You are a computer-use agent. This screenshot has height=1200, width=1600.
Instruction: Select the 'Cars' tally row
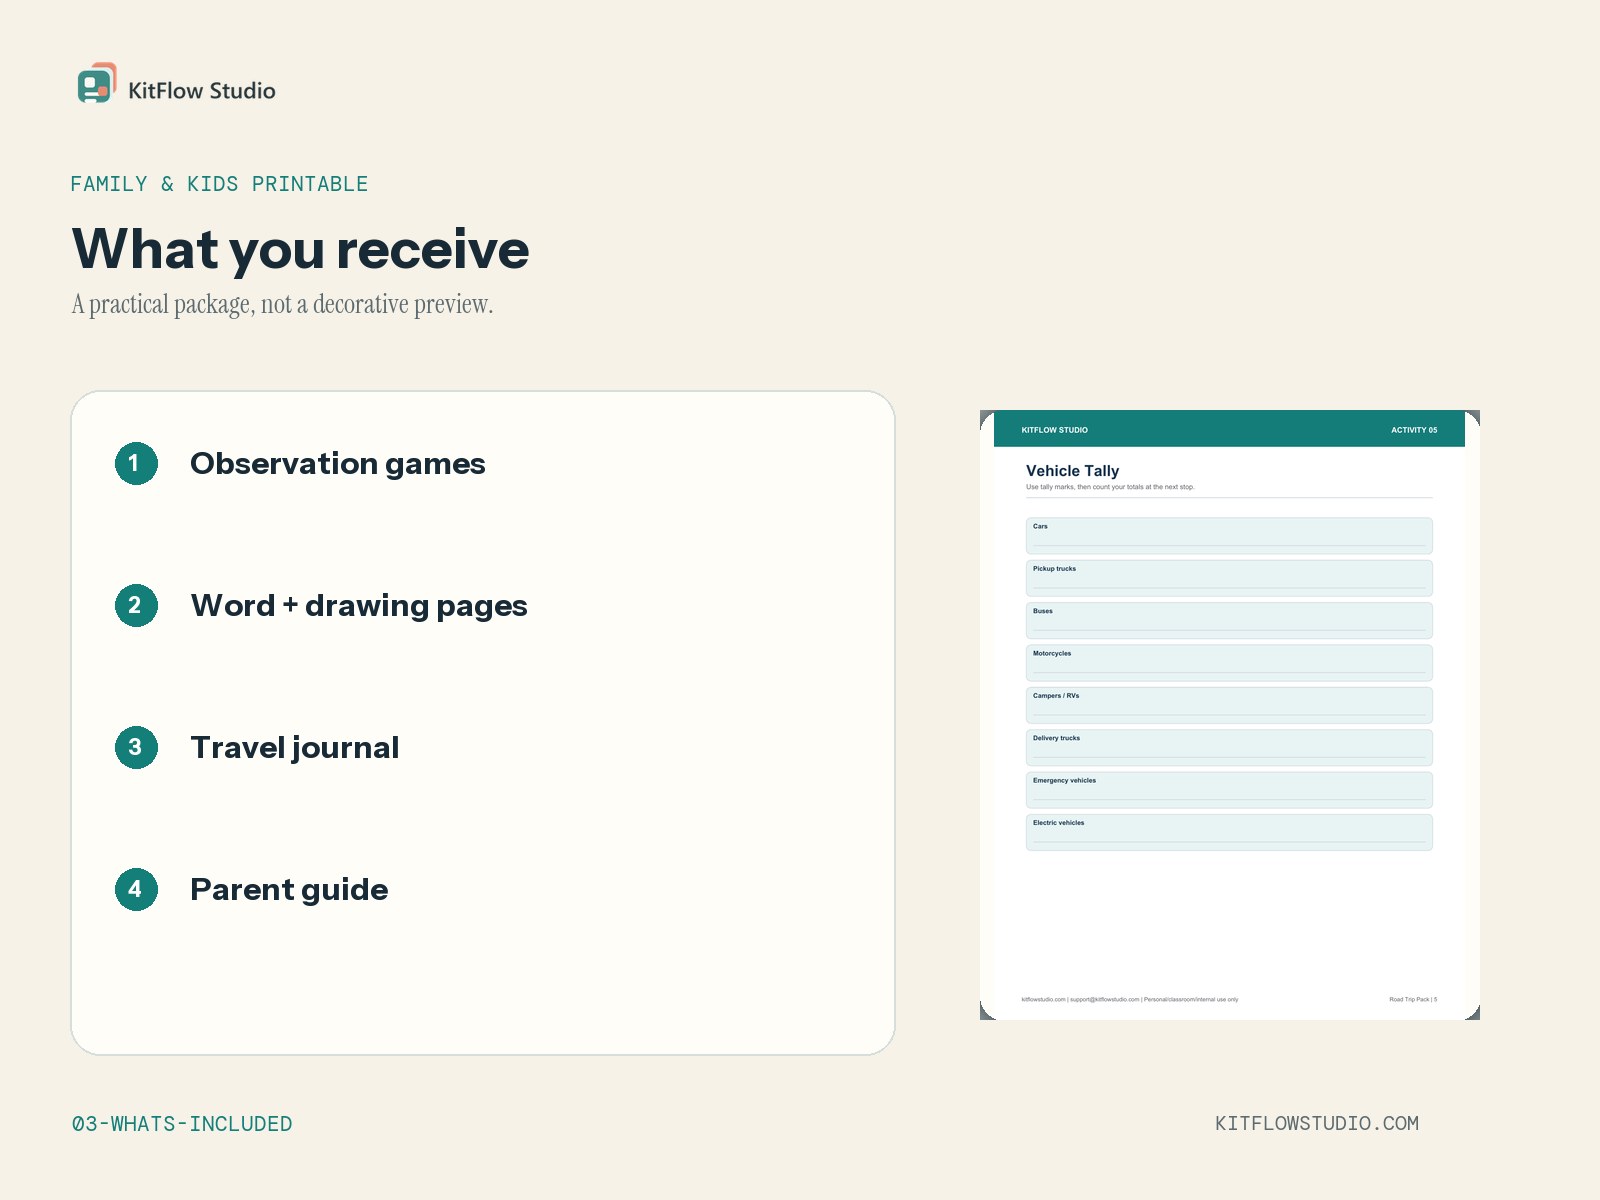point(1229,536)
